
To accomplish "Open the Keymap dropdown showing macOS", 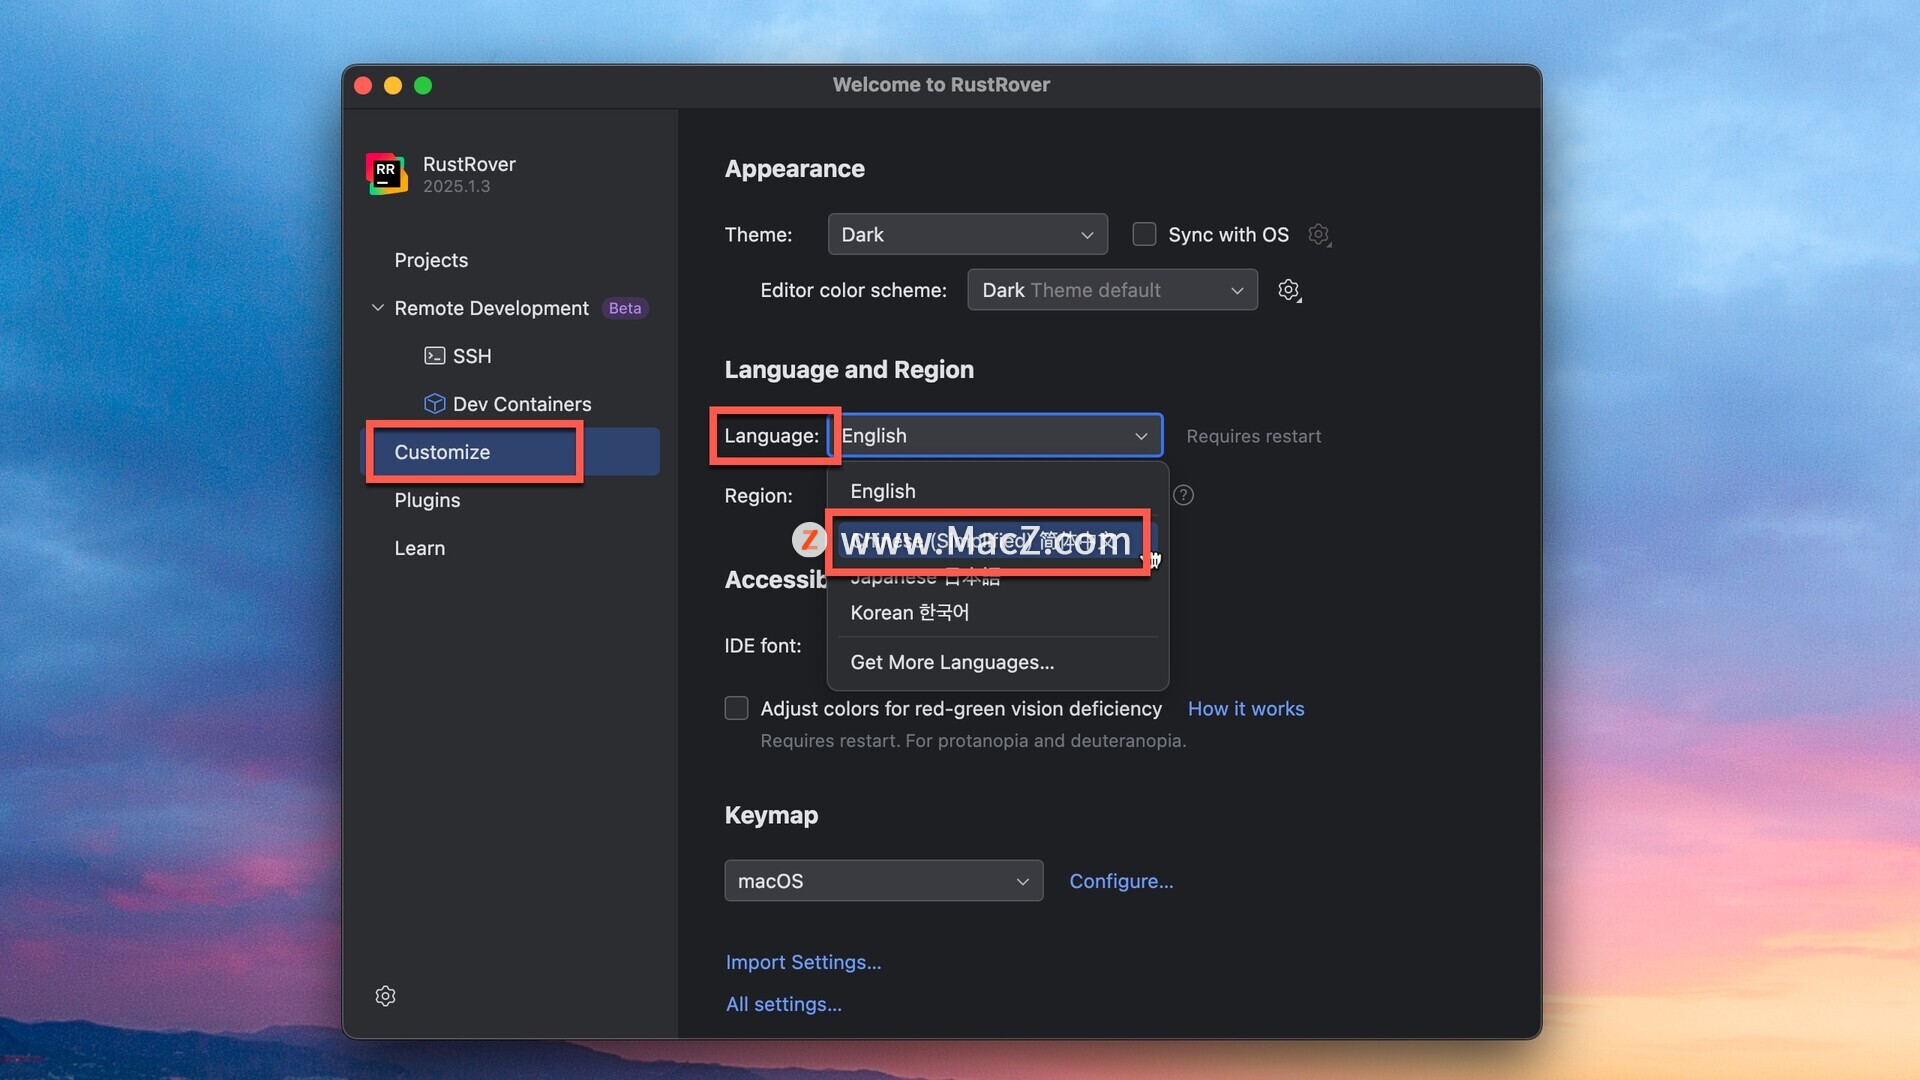I will [x=883, y=881].
